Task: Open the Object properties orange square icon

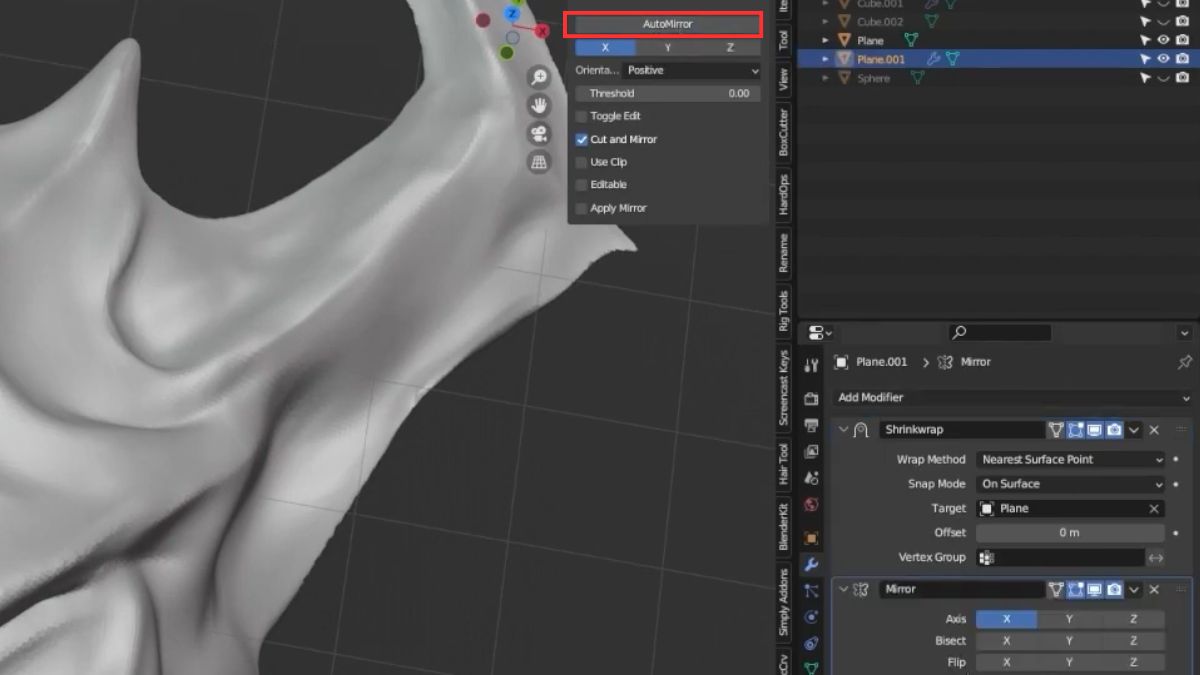Action: [x=811, y=539]
